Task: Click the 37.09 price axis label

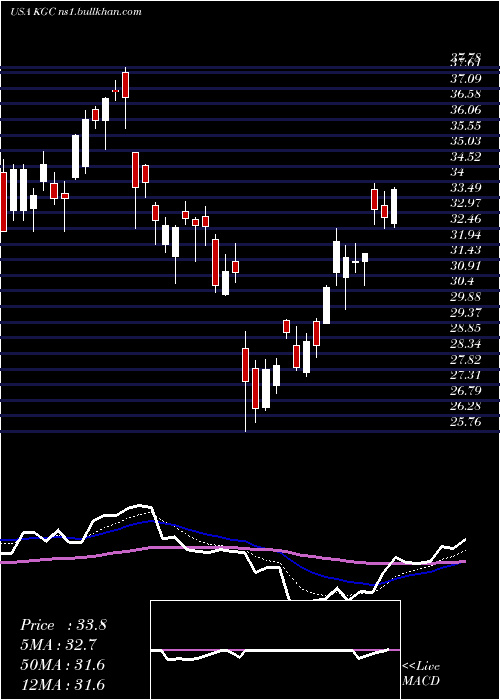Action: (x=467, y=79)
